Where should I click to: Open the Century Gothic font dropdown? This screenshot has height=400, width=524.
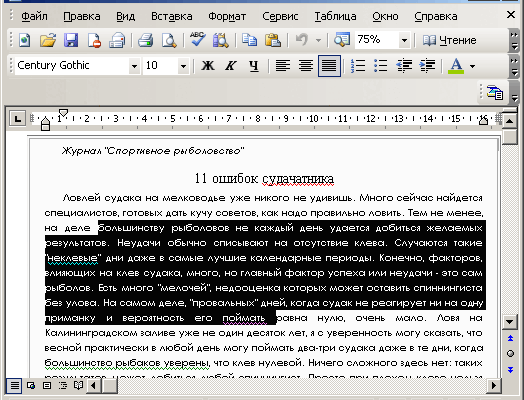pos(134,66)
